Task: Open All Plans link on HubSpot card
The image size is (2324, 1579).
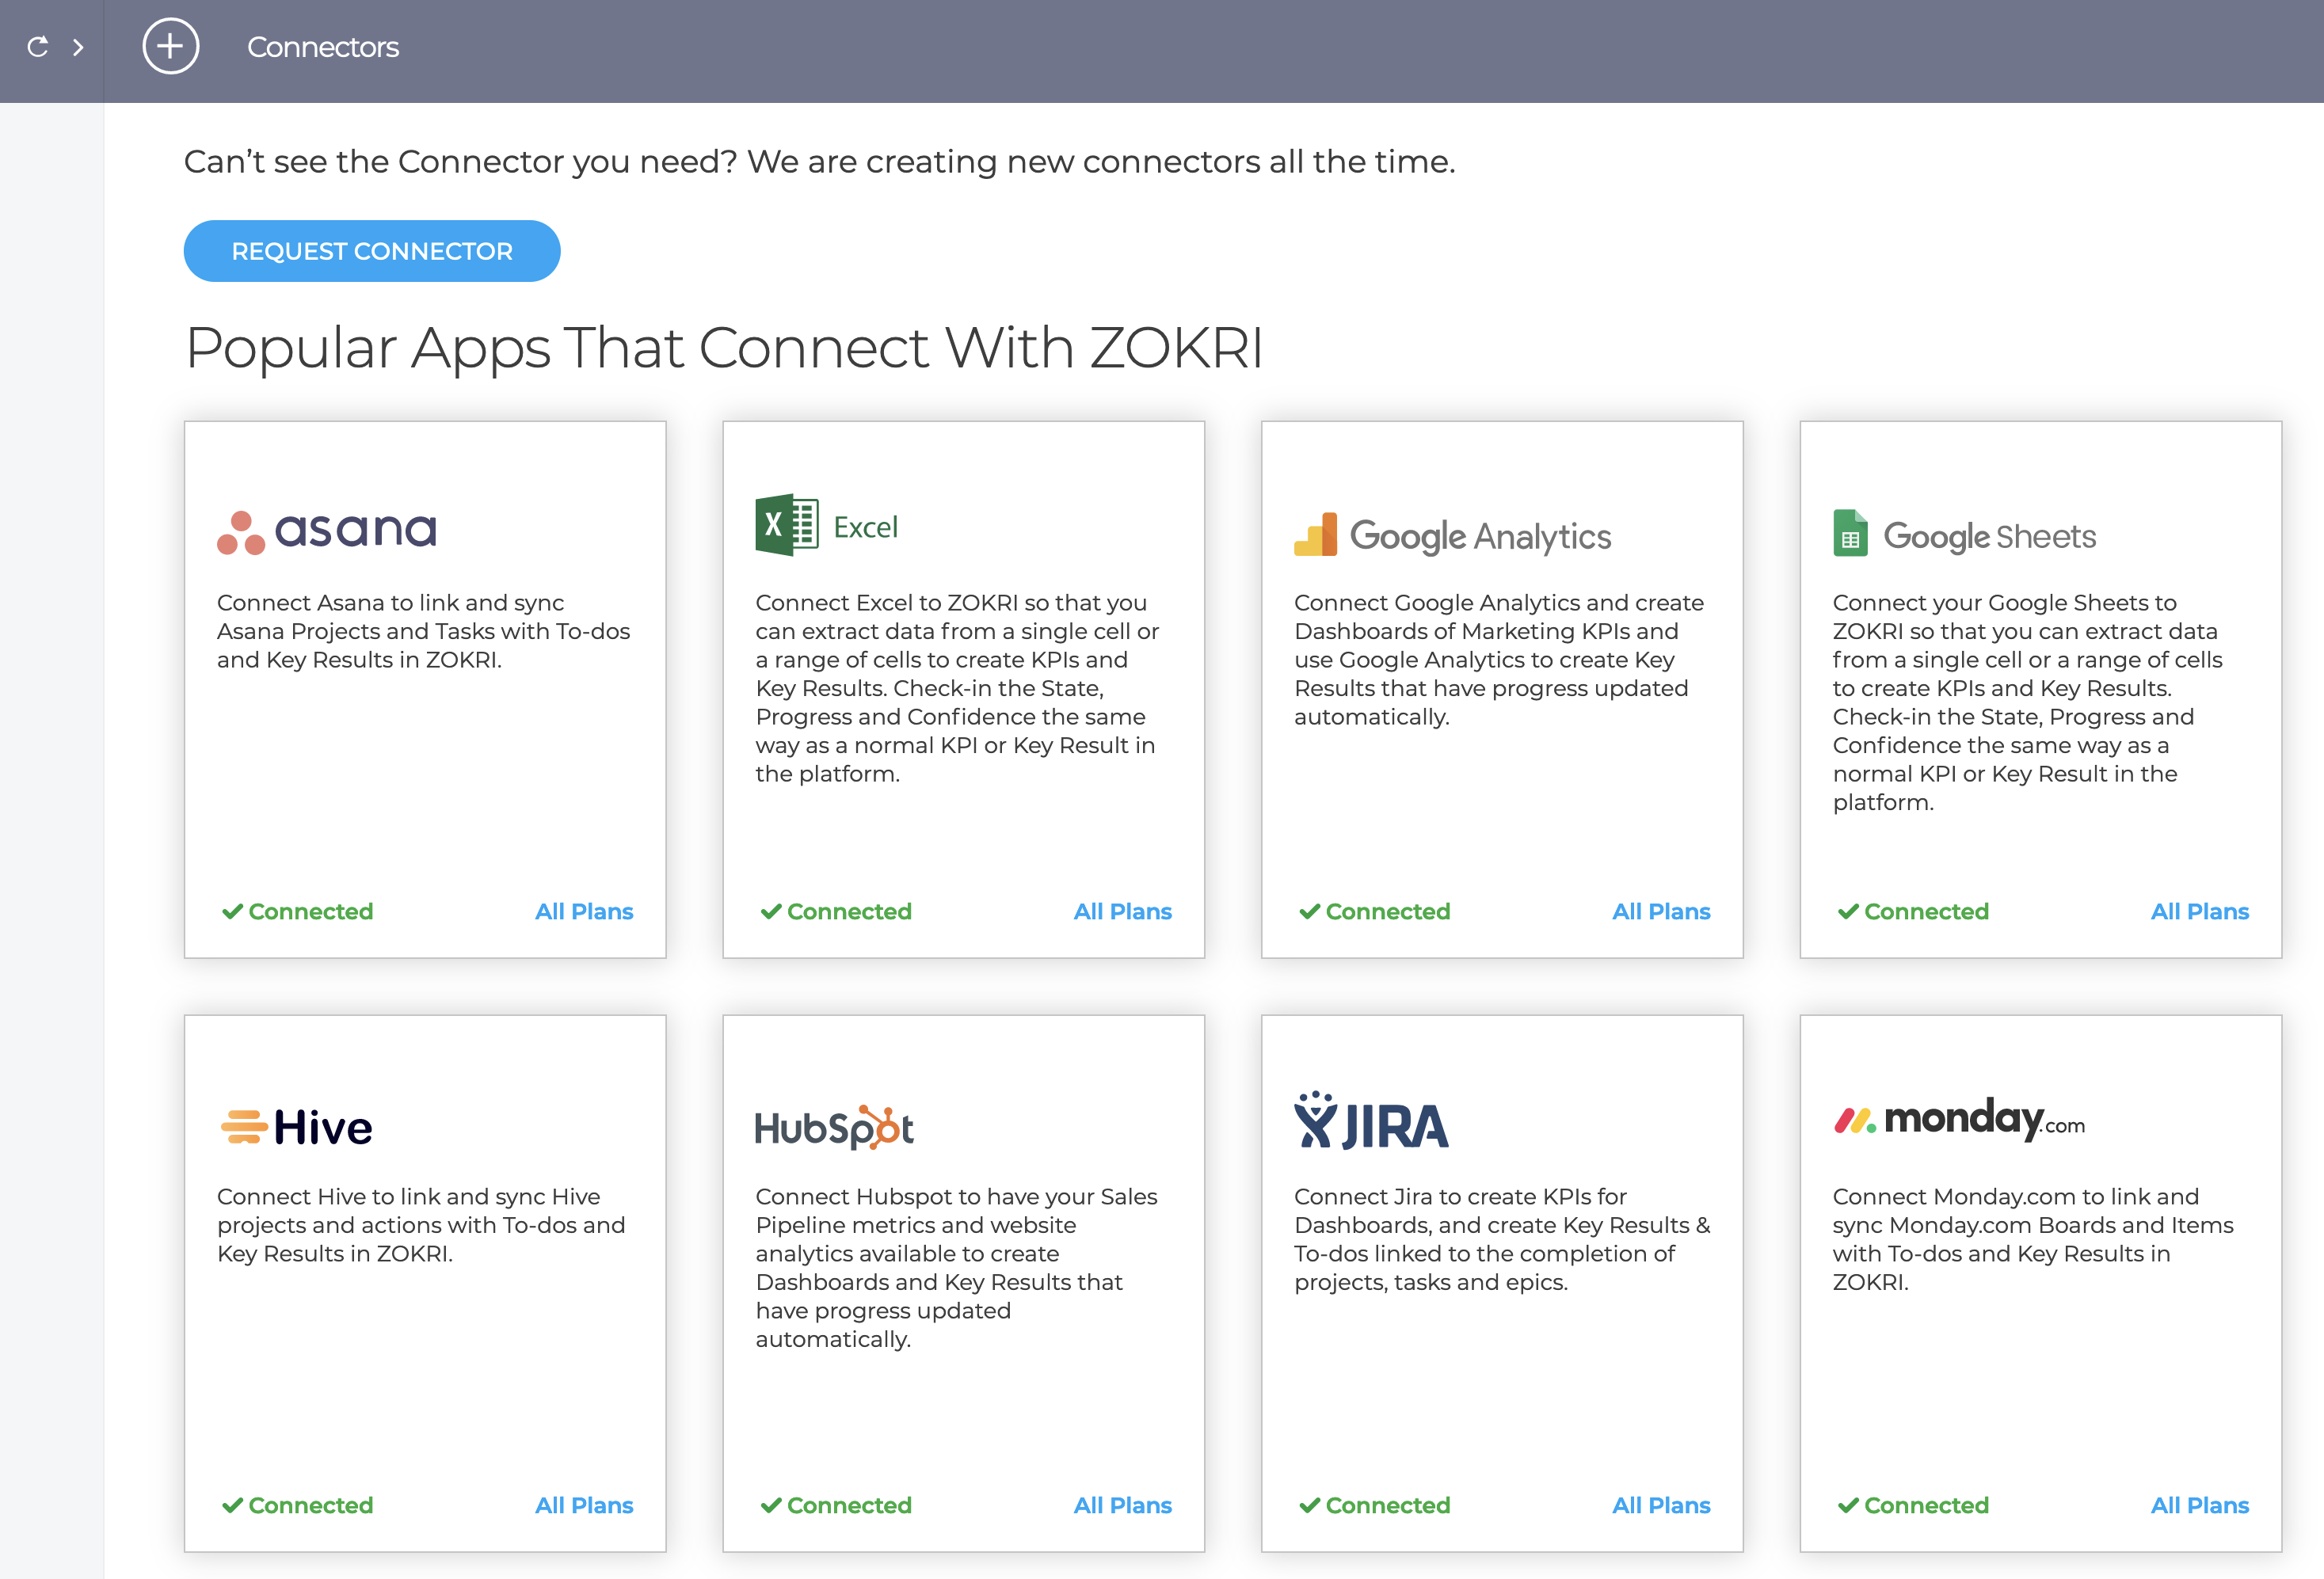Action: (1123, 1505)
